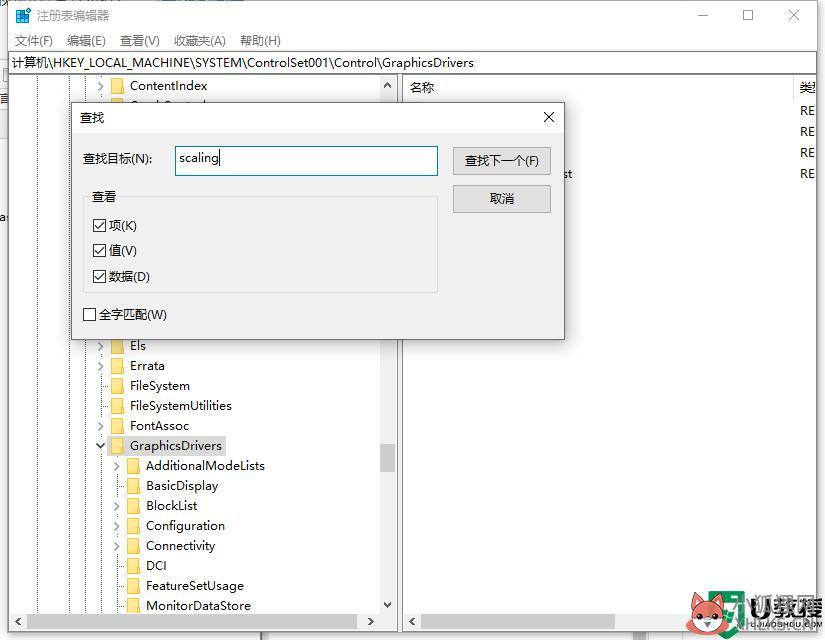Click values pane horizontal scroll left arrow

coord(412,622)
